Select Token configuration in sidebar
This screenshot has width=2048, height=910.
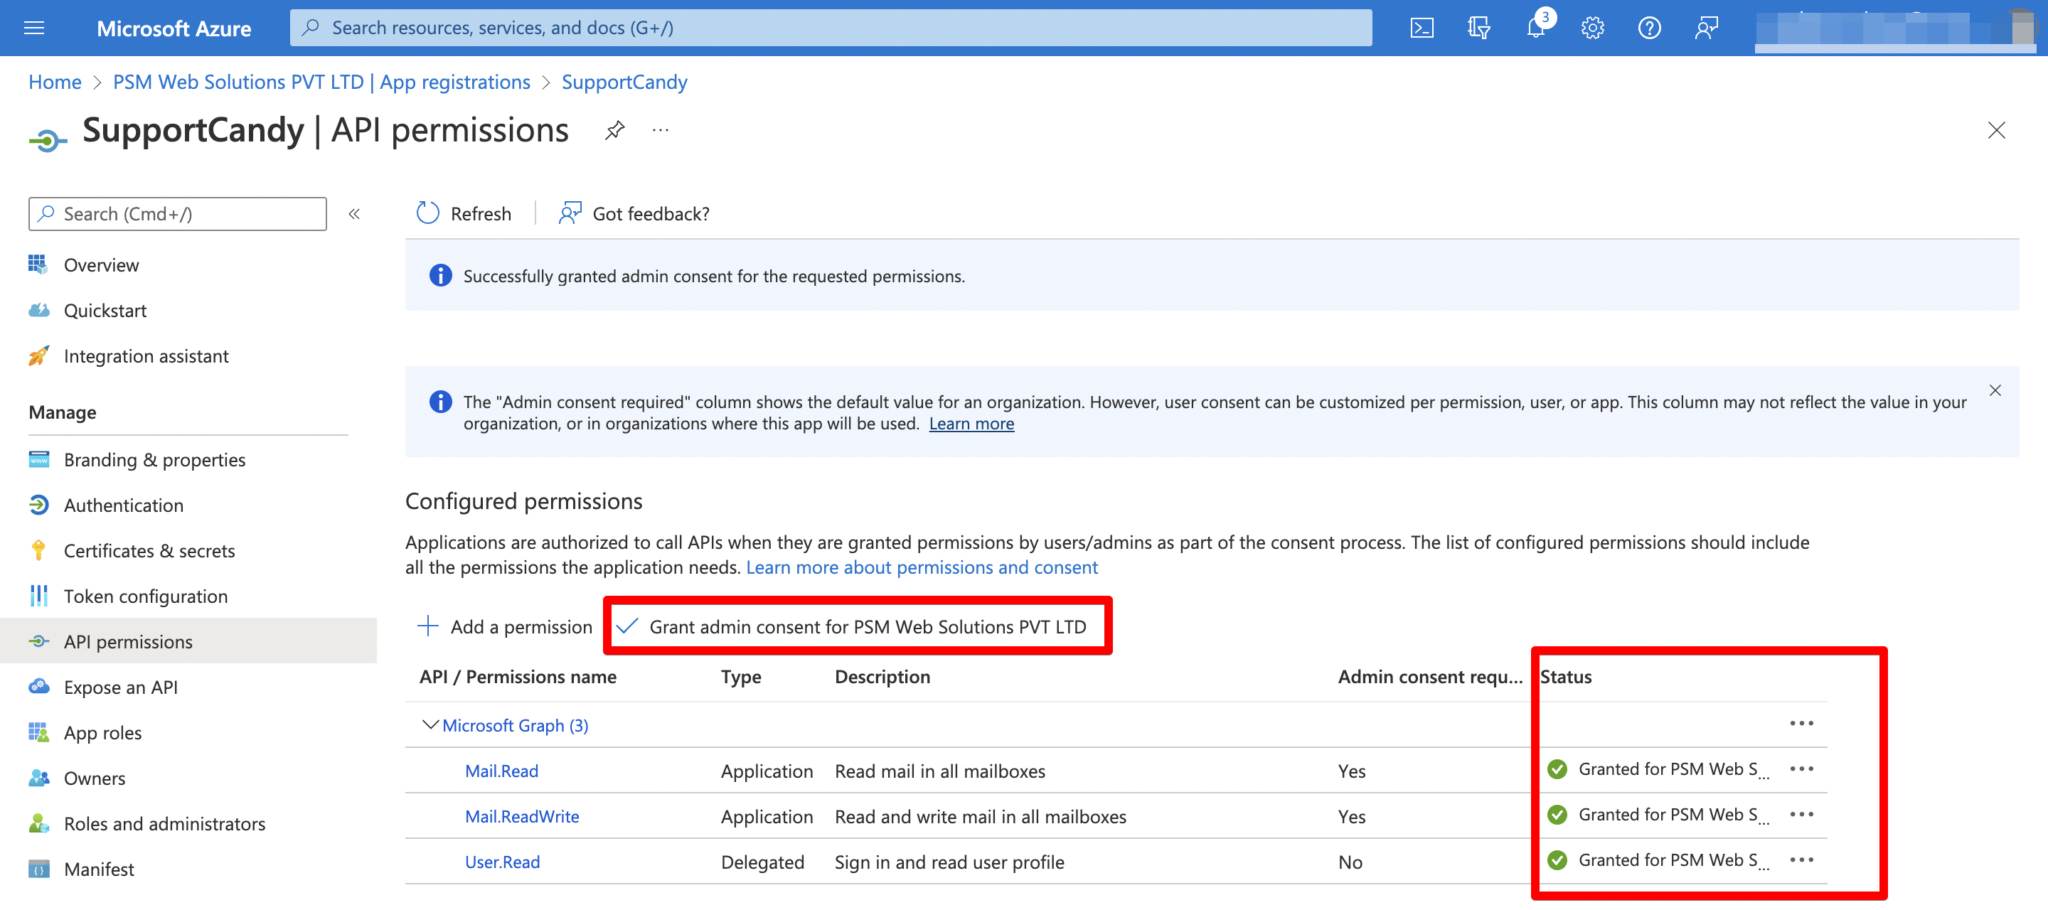click(145, 596)
